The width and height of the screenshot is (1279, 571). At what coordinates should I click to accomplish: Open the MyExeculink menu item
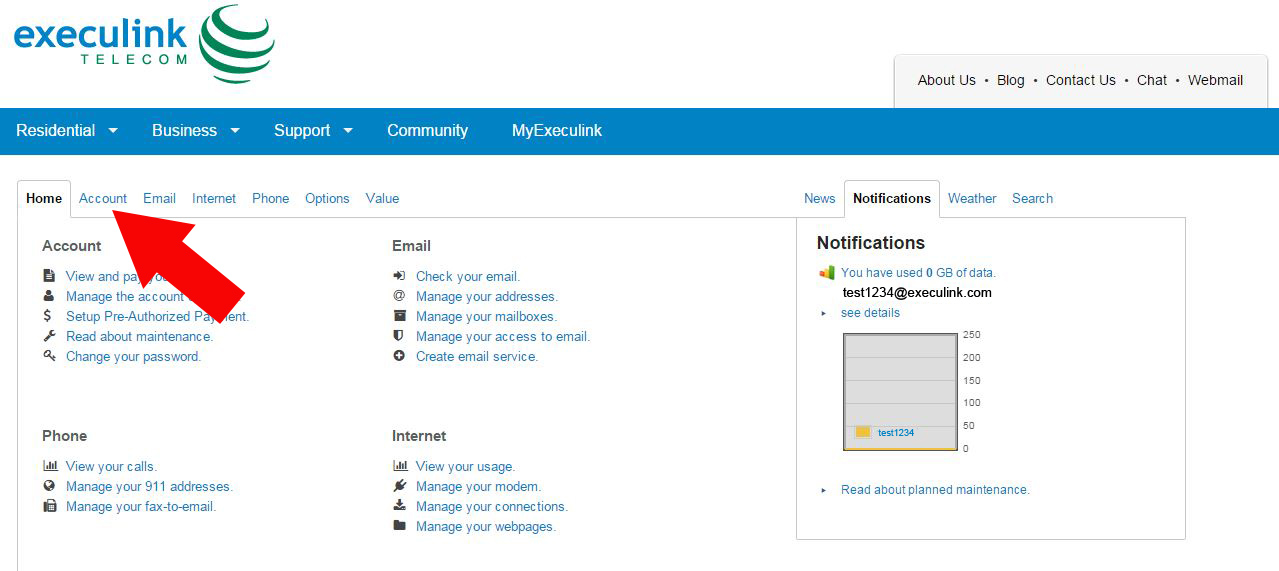pos(557,130)
